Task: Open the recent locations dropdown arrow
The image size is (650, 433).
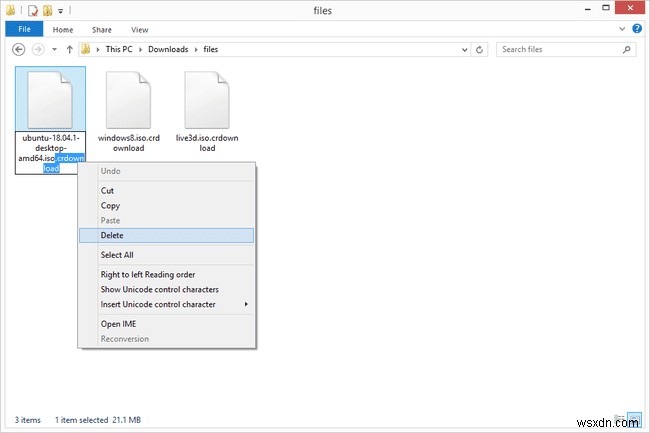Action: [x=54, y=50]
